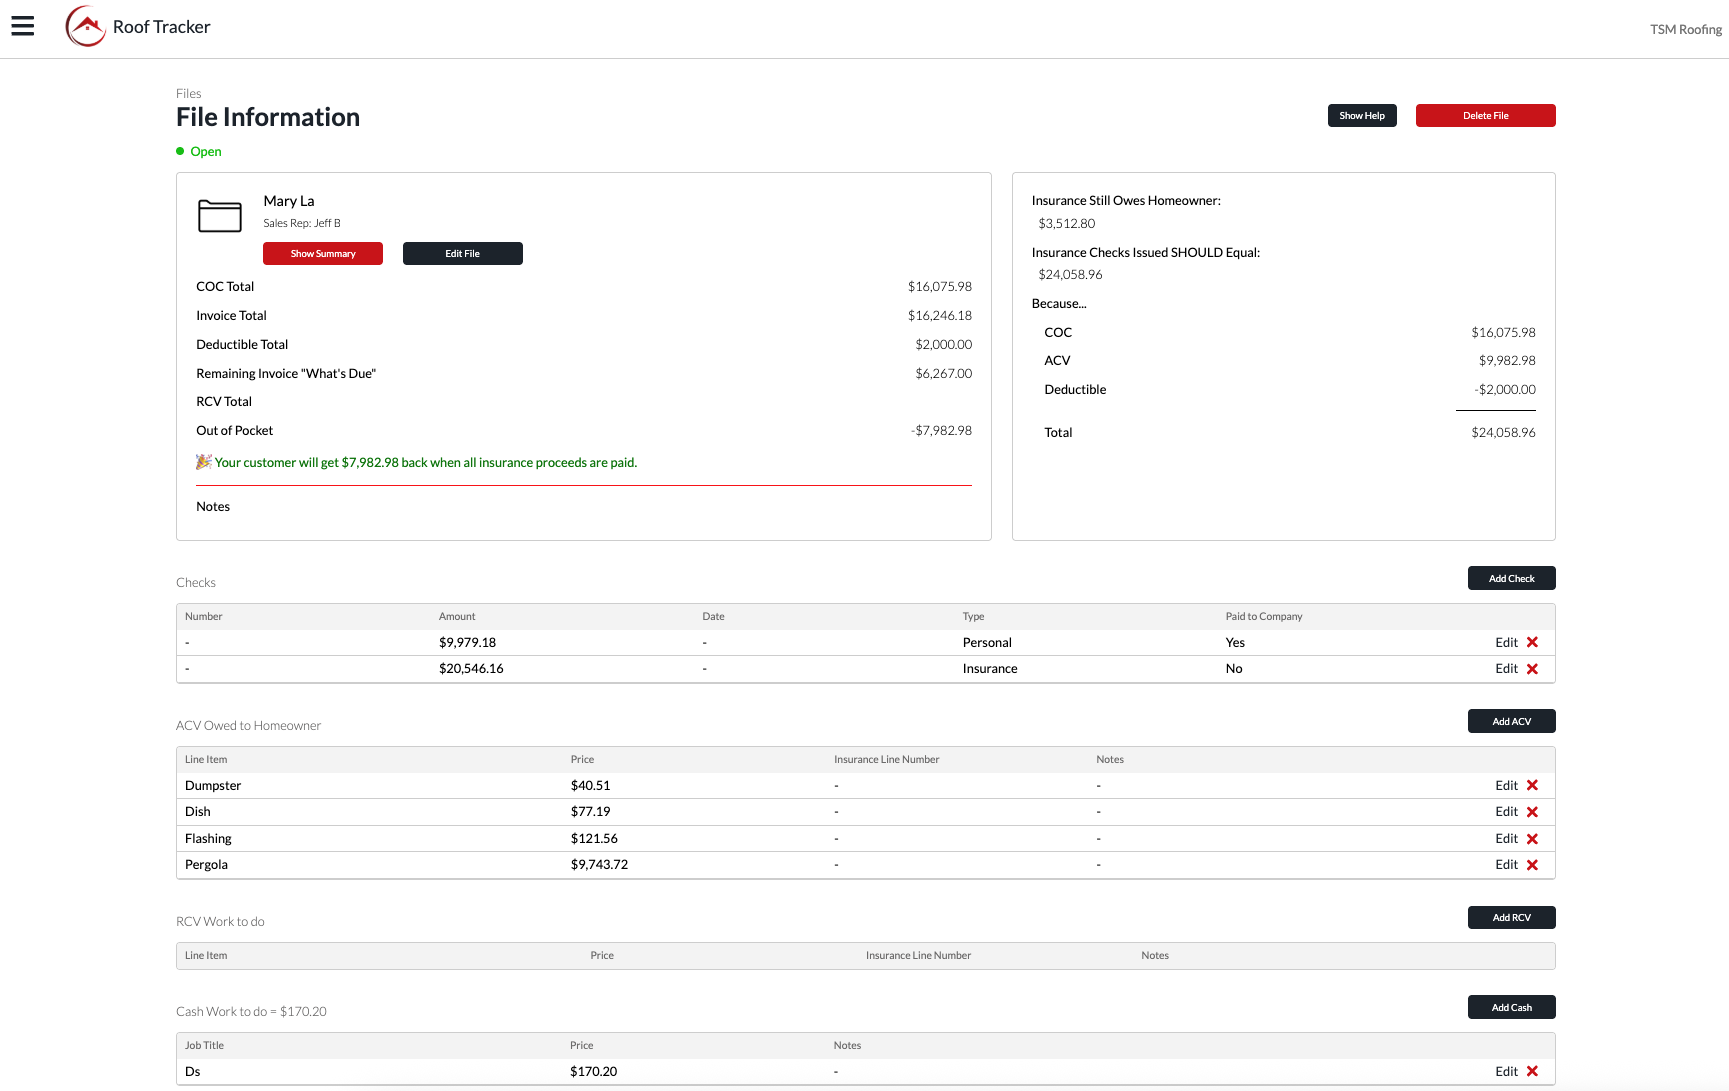
Task: Click the $20,546.16 check amount
Action: 471,669
